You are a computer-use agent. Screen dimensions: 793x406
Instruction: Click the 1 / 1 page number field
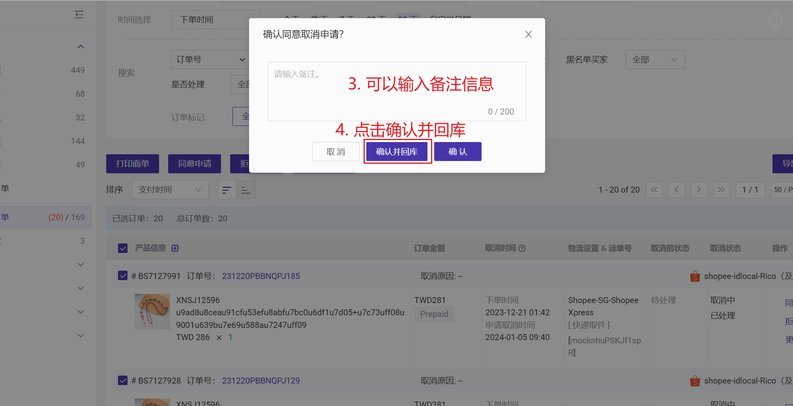[x=750, y=190]
